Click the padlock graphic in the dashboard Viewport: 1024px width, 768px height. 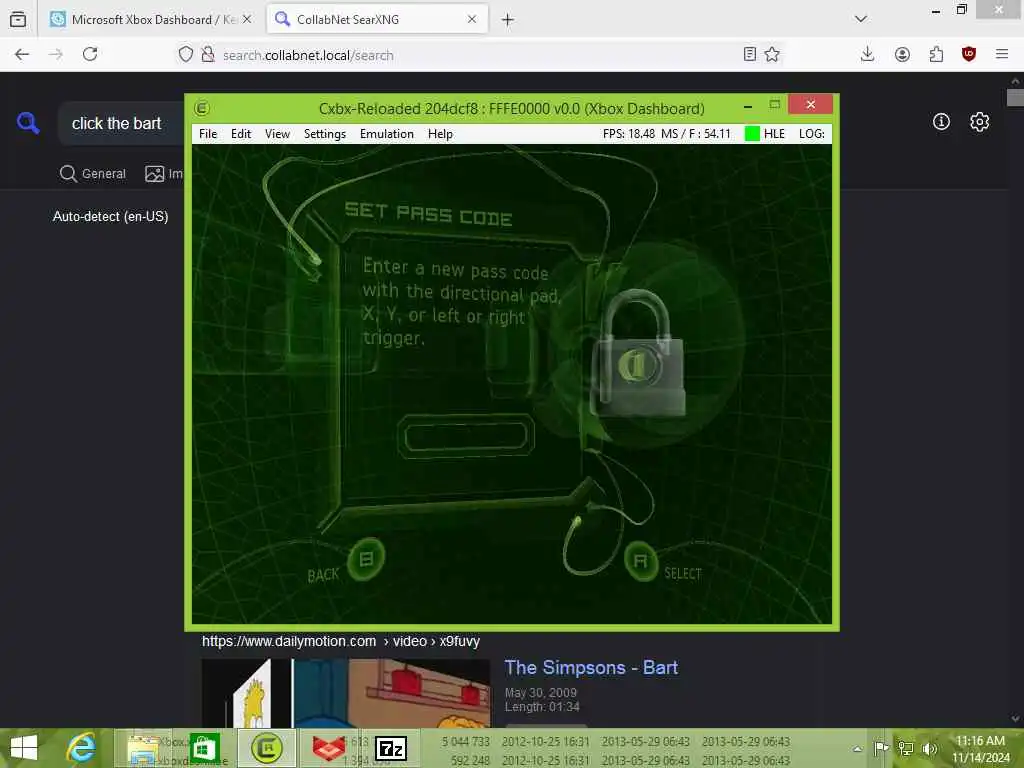[x=641, y=354]
